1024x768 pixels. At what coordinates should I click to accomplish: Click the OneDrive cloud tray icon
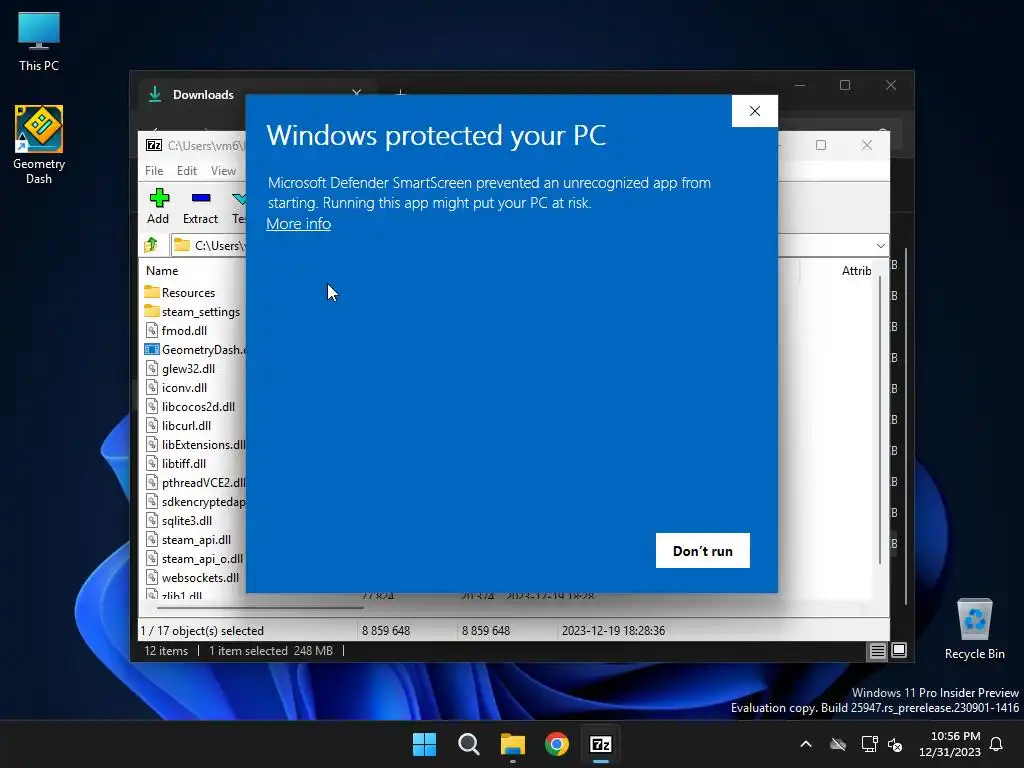(838, 744)
